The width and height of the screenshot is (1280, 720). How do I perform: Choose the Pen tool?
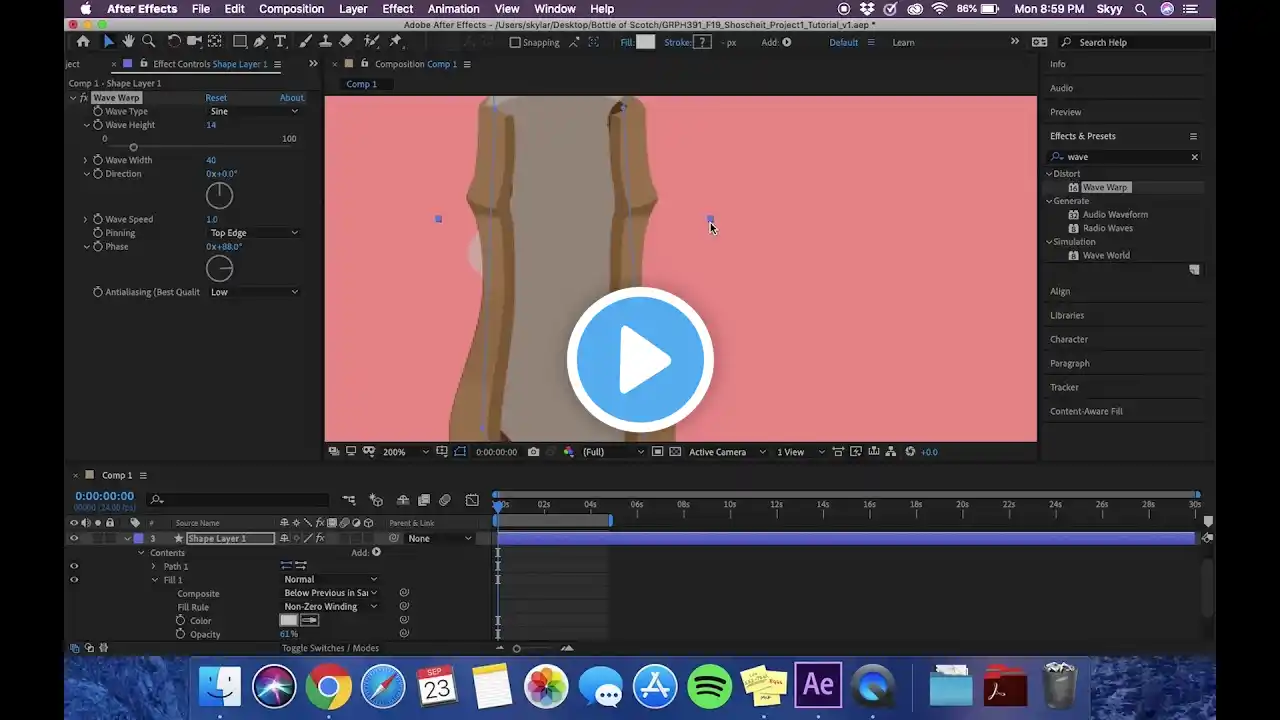pos(260,42)
